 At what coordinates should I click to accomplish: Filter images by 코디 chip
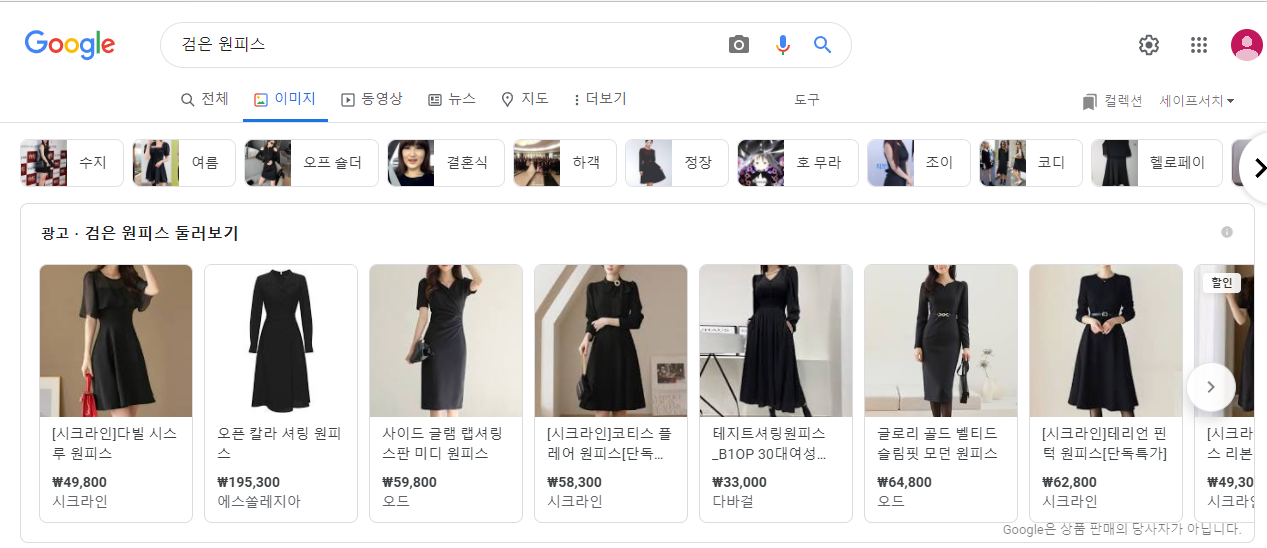(x=1031, y=163)
